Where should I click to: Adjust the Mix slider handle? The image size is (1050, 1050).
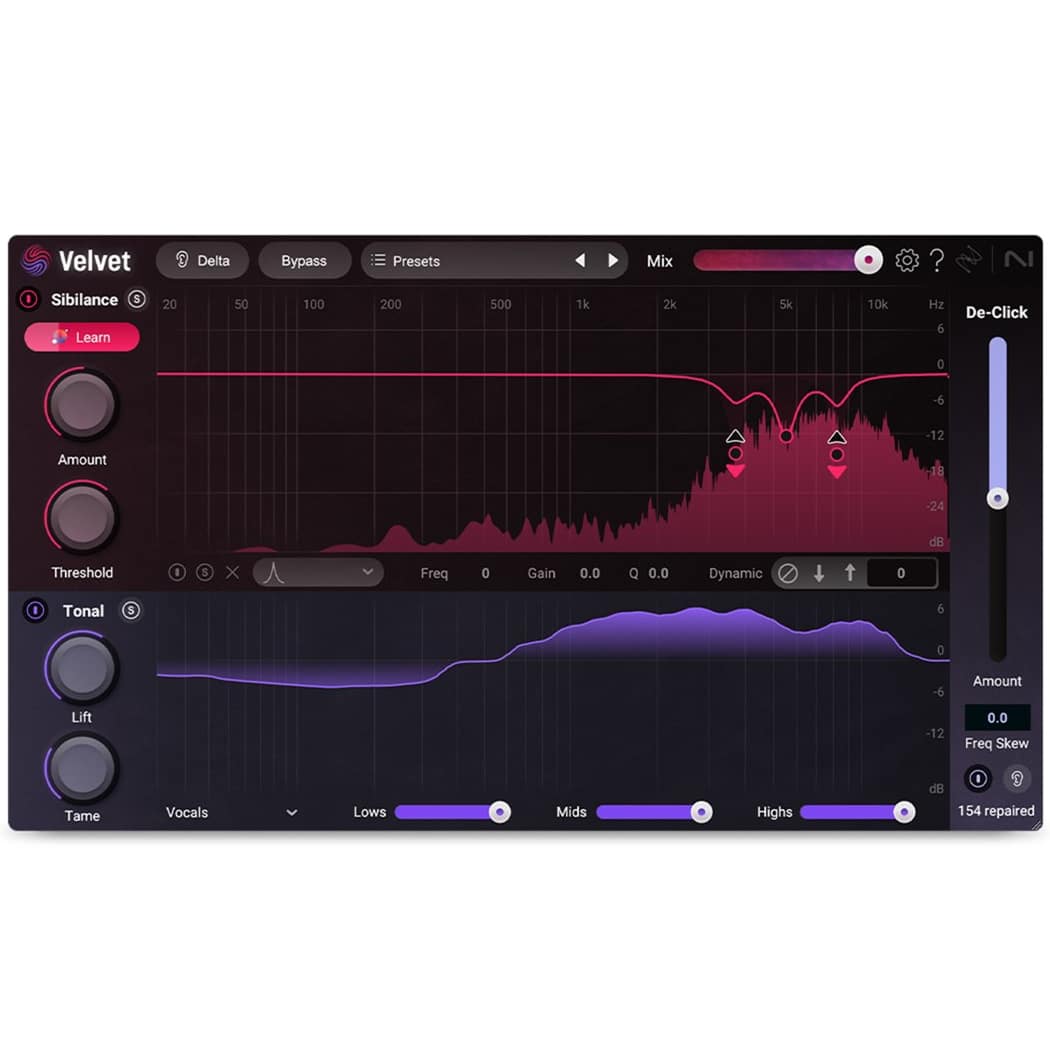pos(868,260)
